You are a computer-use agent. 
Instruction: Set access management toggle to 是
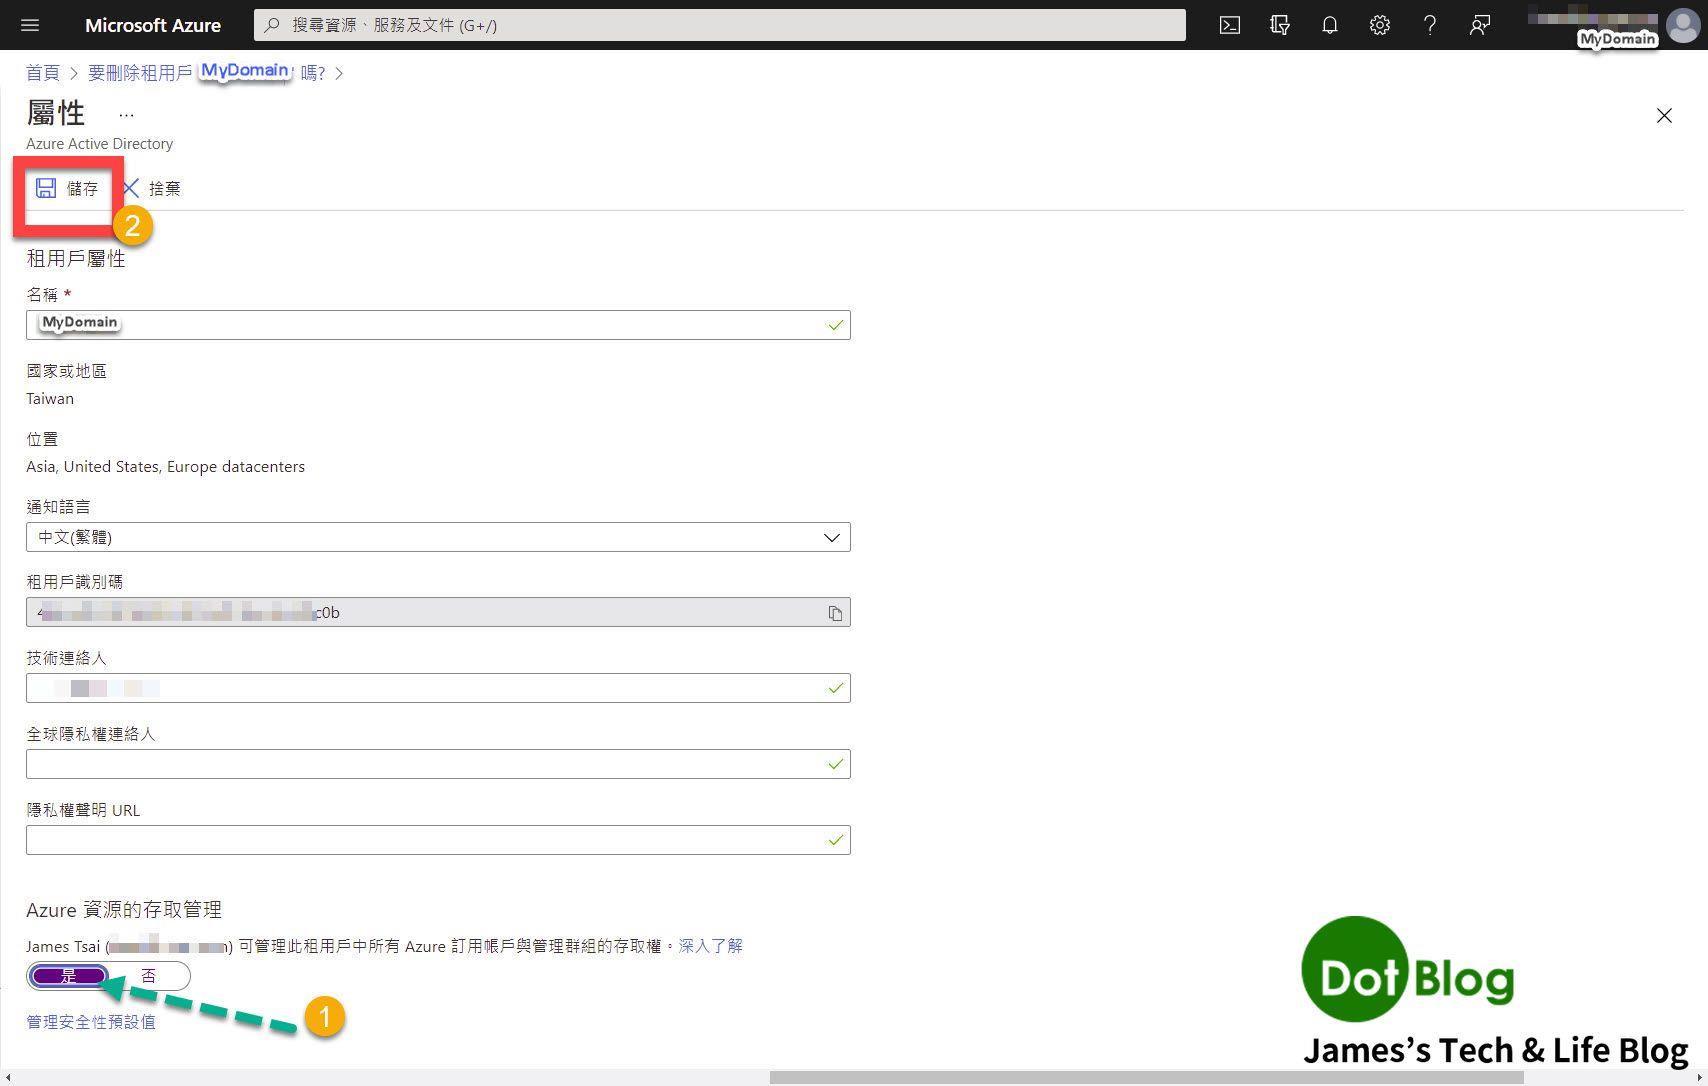tap(68, 976)
